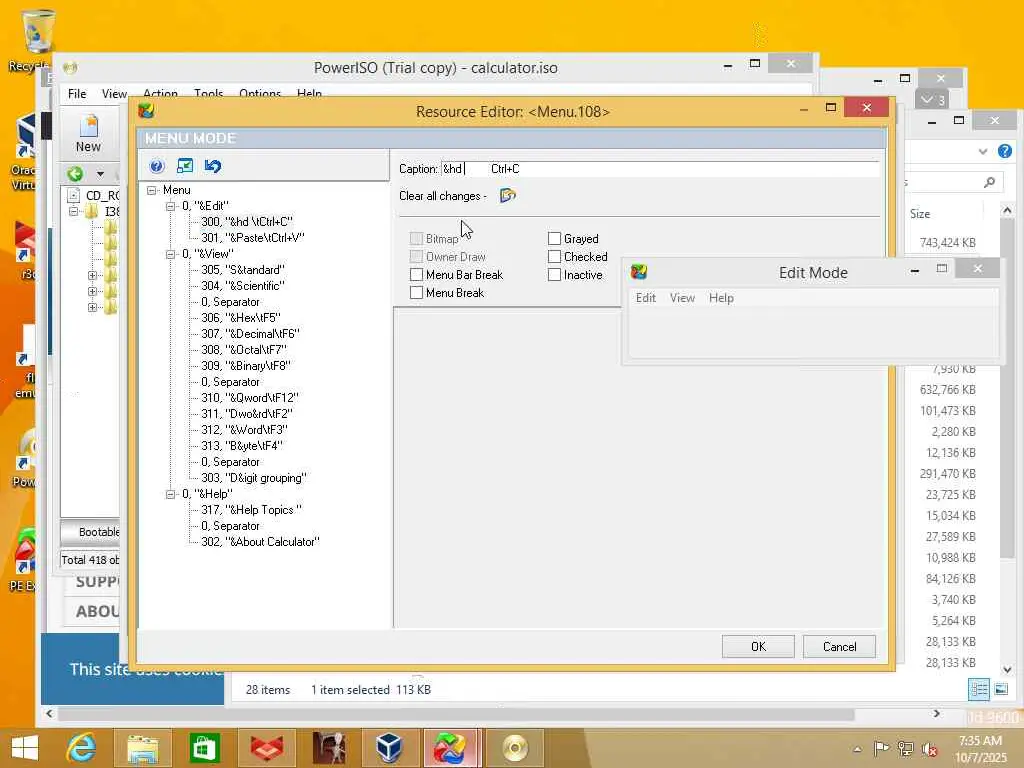The image size is (1024, 768).
Task: Click the Bootable button in PowerISO
Action: click(x=90, y=532)
